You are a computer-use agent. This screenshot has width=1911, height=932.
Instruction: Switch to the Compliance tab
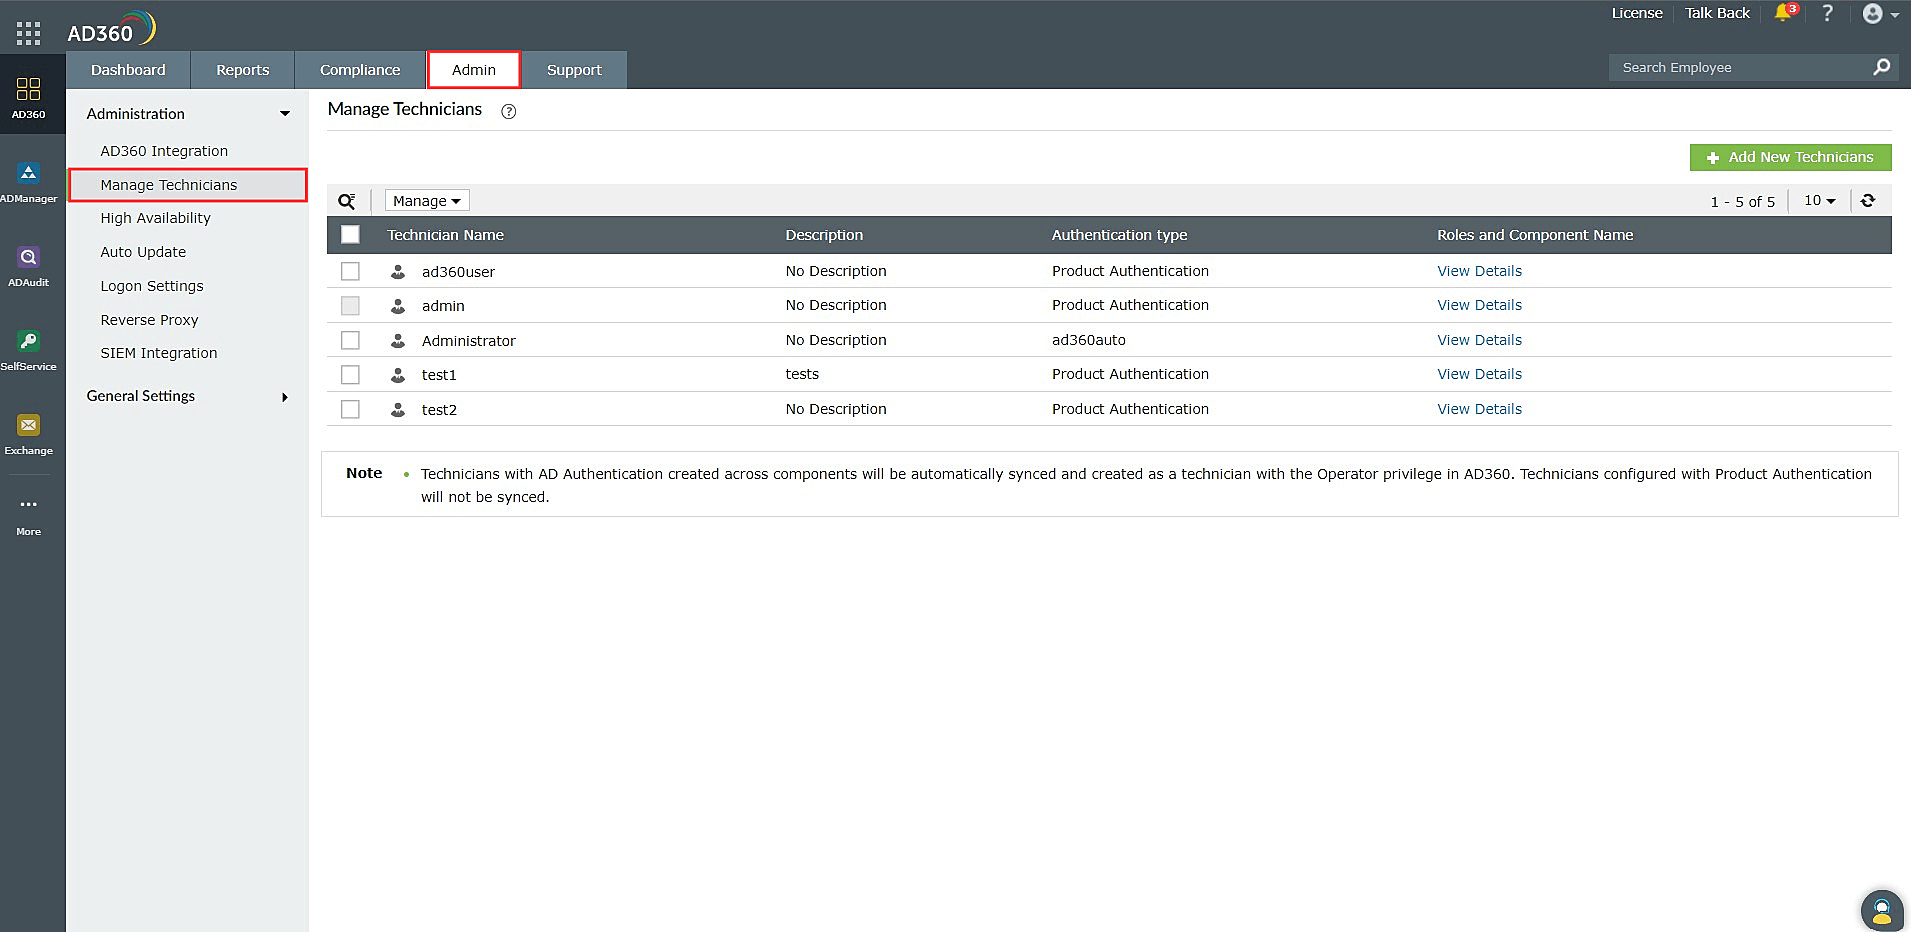(x=359, y=69)
